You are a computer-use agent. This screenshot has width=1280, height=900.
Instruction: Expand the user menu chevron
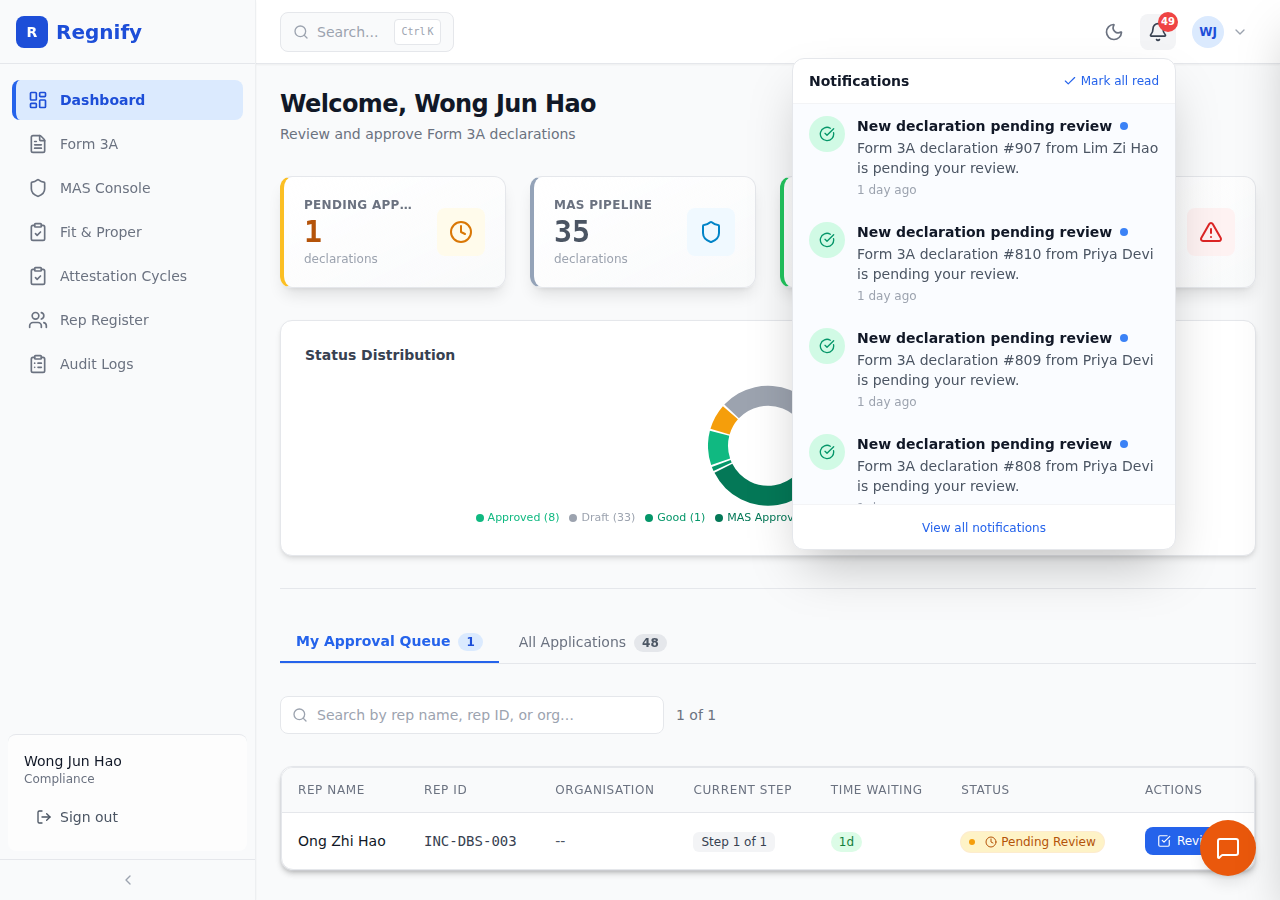click(1240, 32)
